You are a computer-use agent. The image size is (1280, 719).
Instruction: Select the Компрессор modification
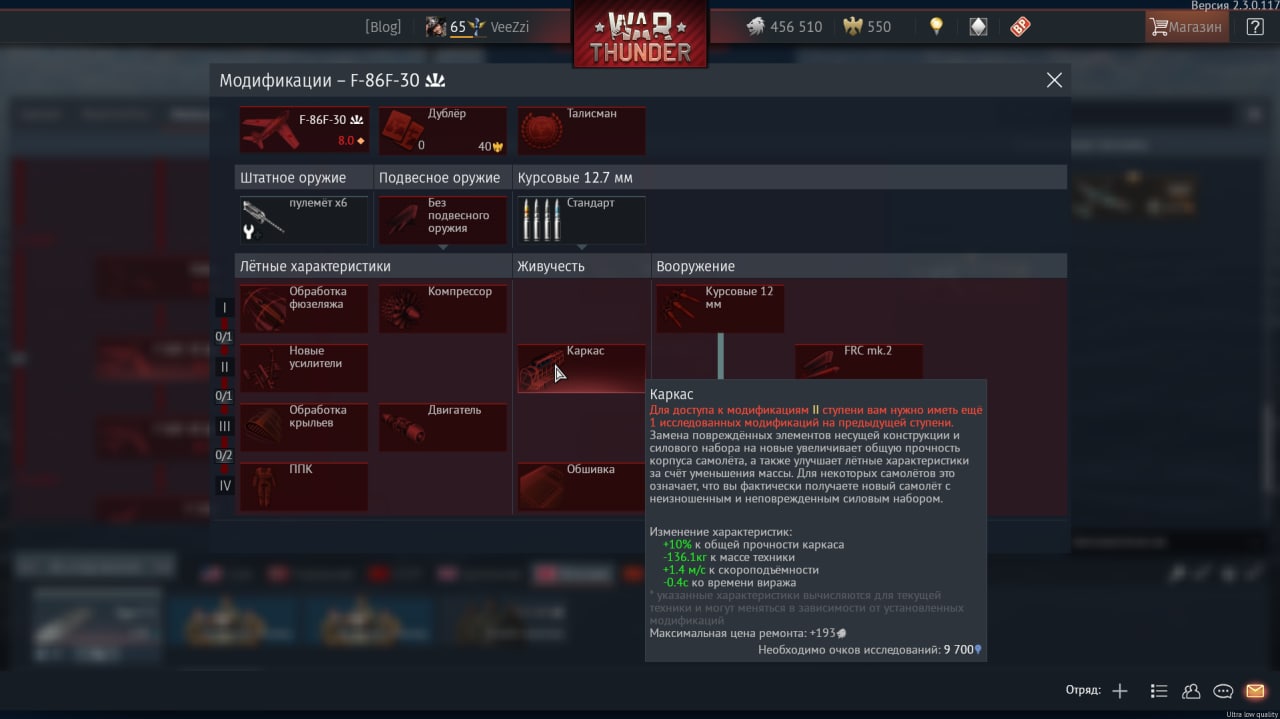pyautogui.click(x=442, y=309)
